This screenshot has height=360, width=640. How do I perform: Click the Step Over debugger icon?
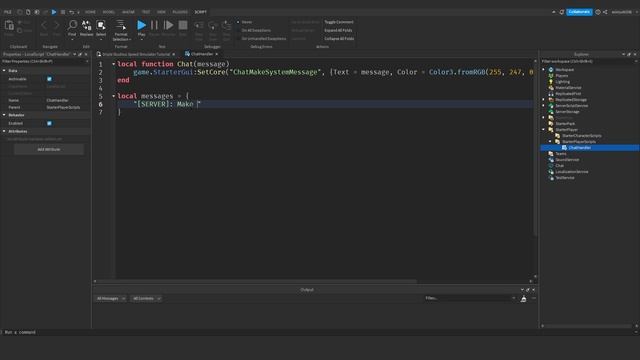213,26
